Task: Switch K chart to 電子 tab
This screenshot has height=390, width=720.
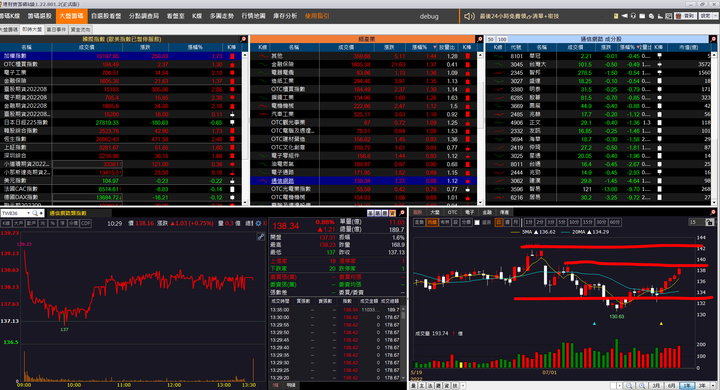Action: [x=470, y=213]
